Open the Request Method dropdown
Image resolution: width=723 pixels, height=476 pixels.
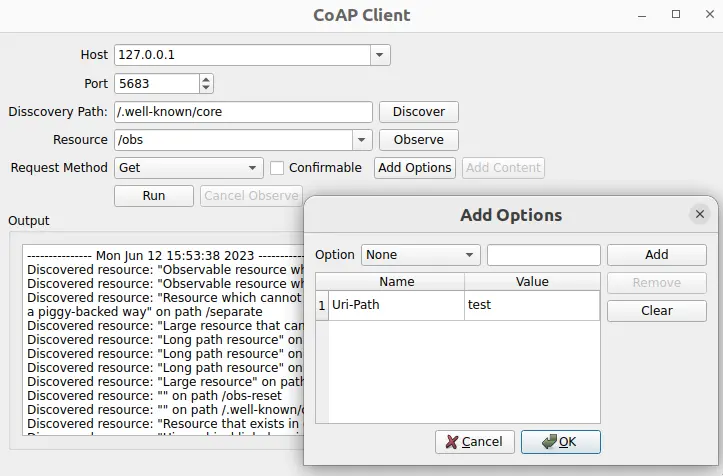pos(253,168)
